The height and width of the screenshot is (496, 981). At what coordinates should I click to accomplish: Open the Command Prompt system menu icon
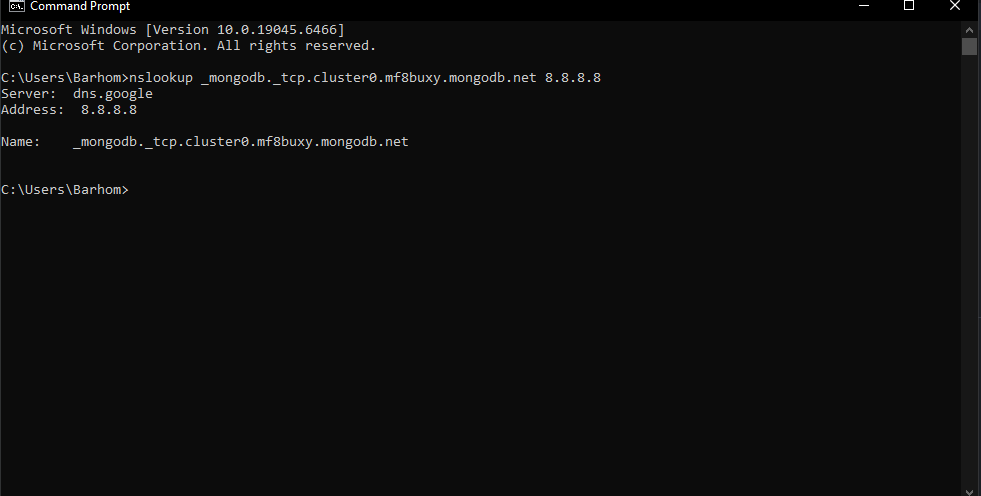point(16,6)
